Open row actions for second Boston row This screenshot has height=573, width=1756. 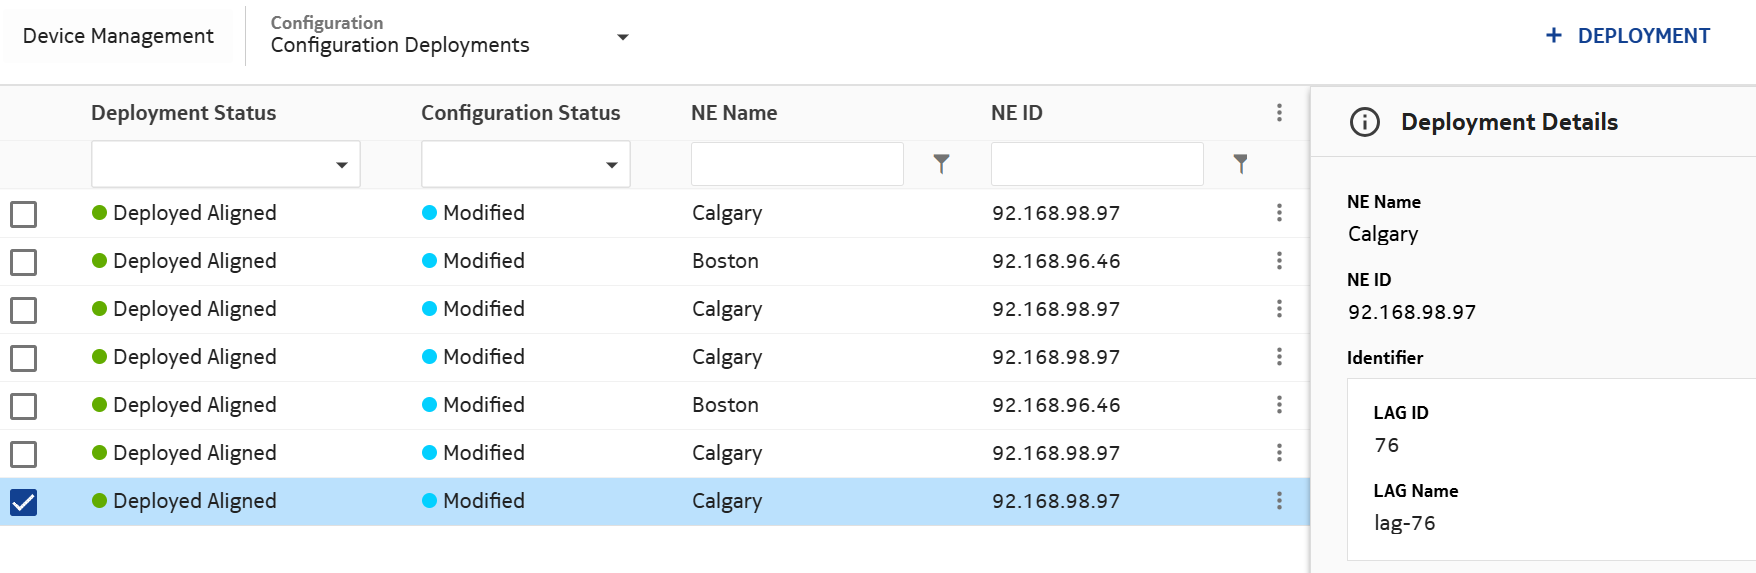1279,405
